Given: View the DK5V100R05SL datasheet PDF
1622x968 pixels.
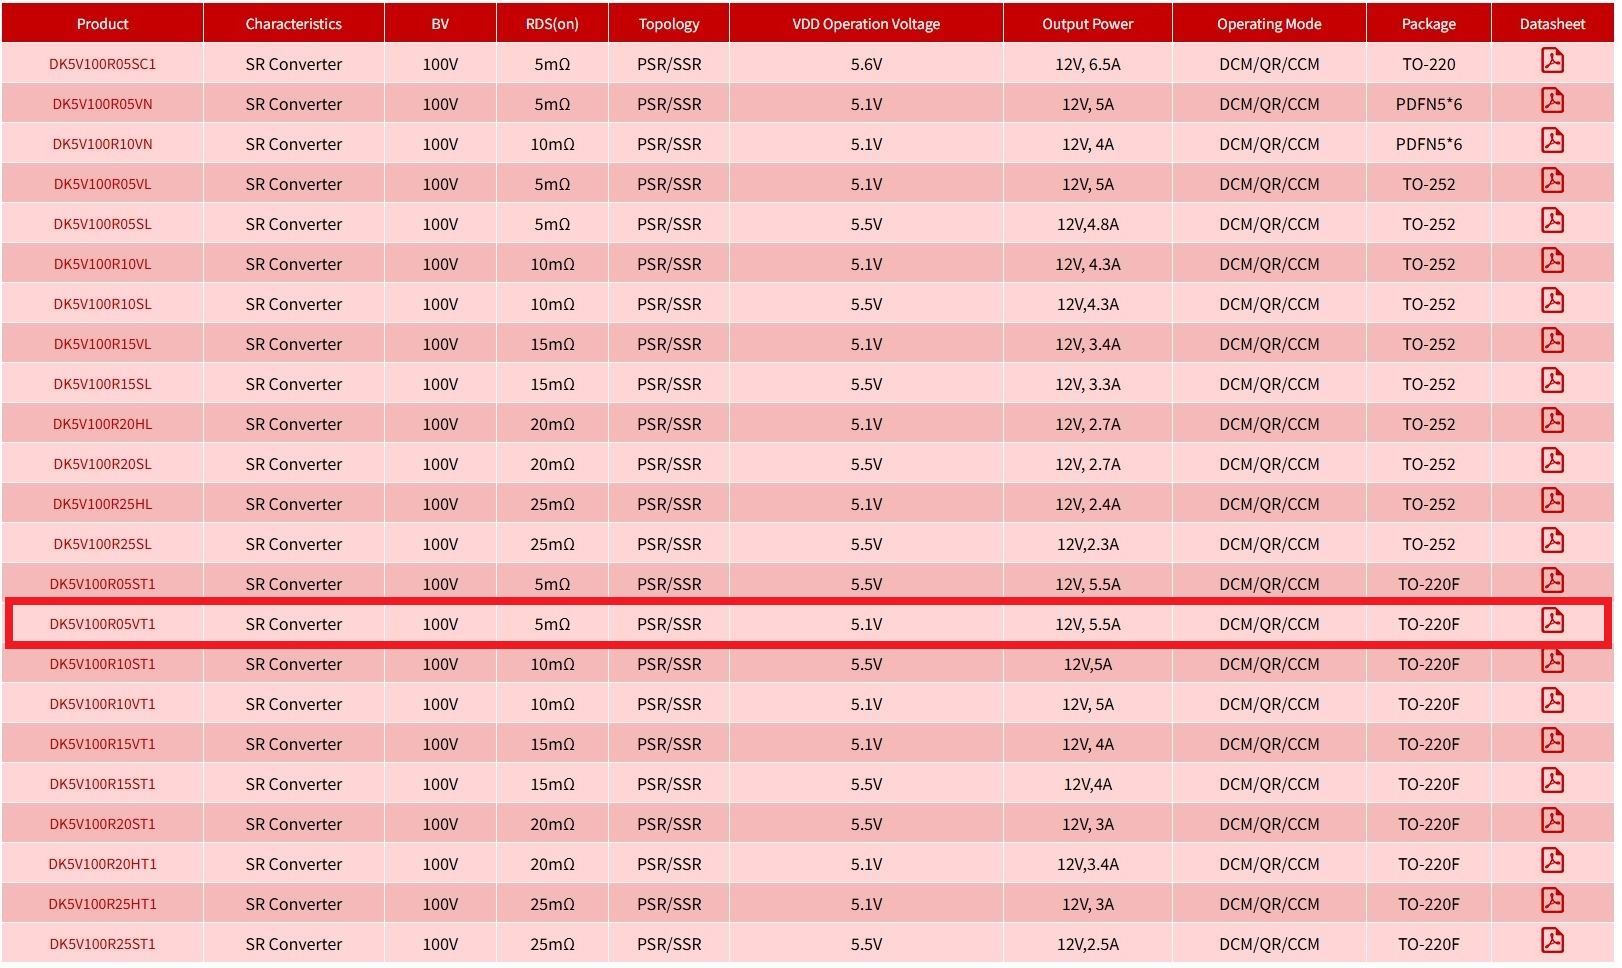Looking at the screenshot, I should click(x=1552, y=222).
